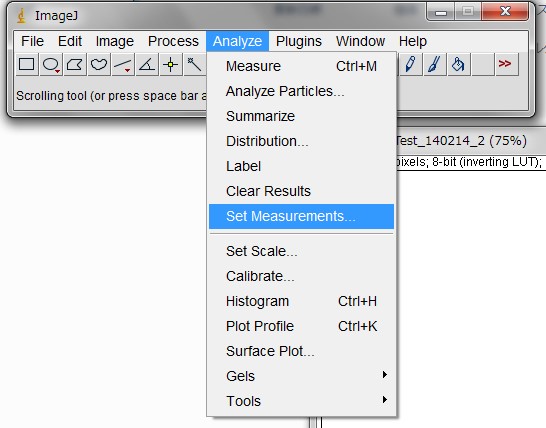This screenshot has width=546, height=428.
Task: Select the Flood Fill bucket tool
Action: pyautogui.click(x=459, y=64)
